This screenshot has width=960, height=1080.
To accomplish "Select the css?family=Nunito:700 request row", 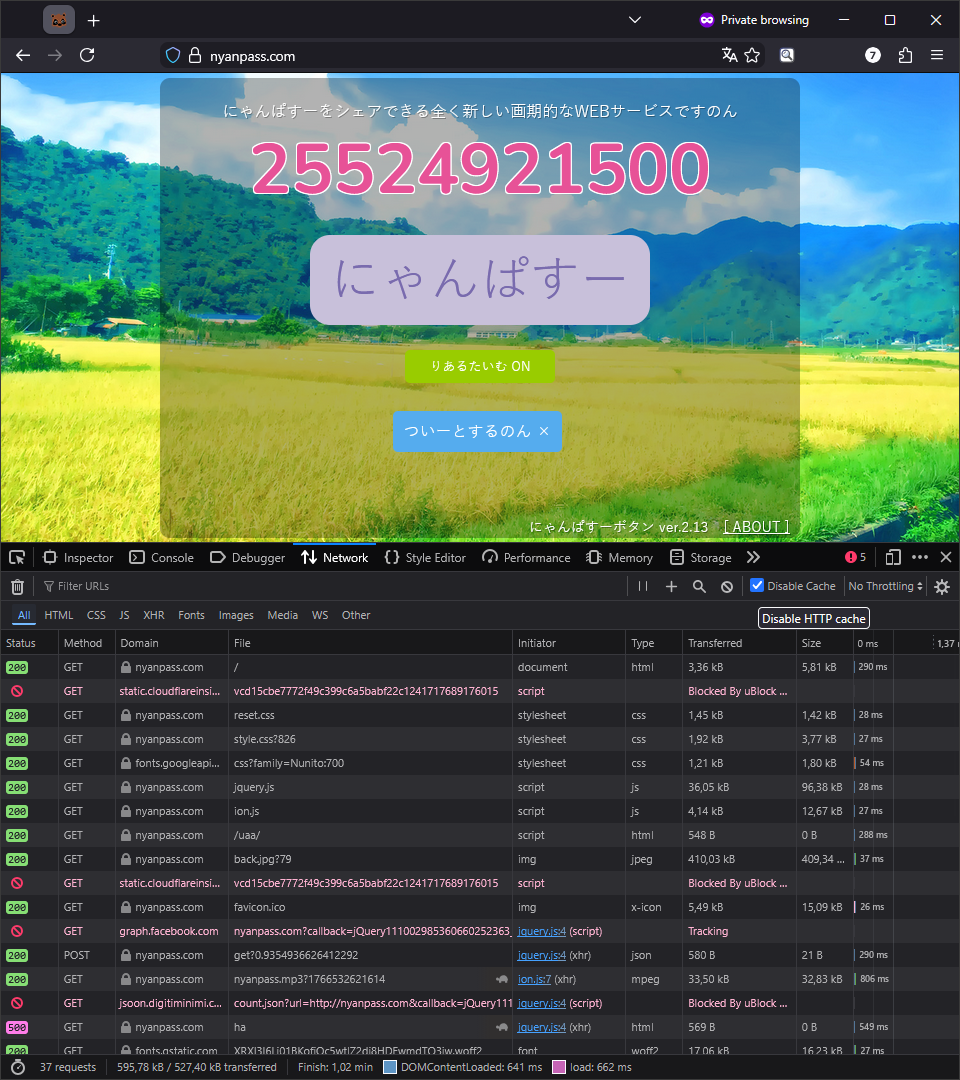I will [x=480, y=763].
